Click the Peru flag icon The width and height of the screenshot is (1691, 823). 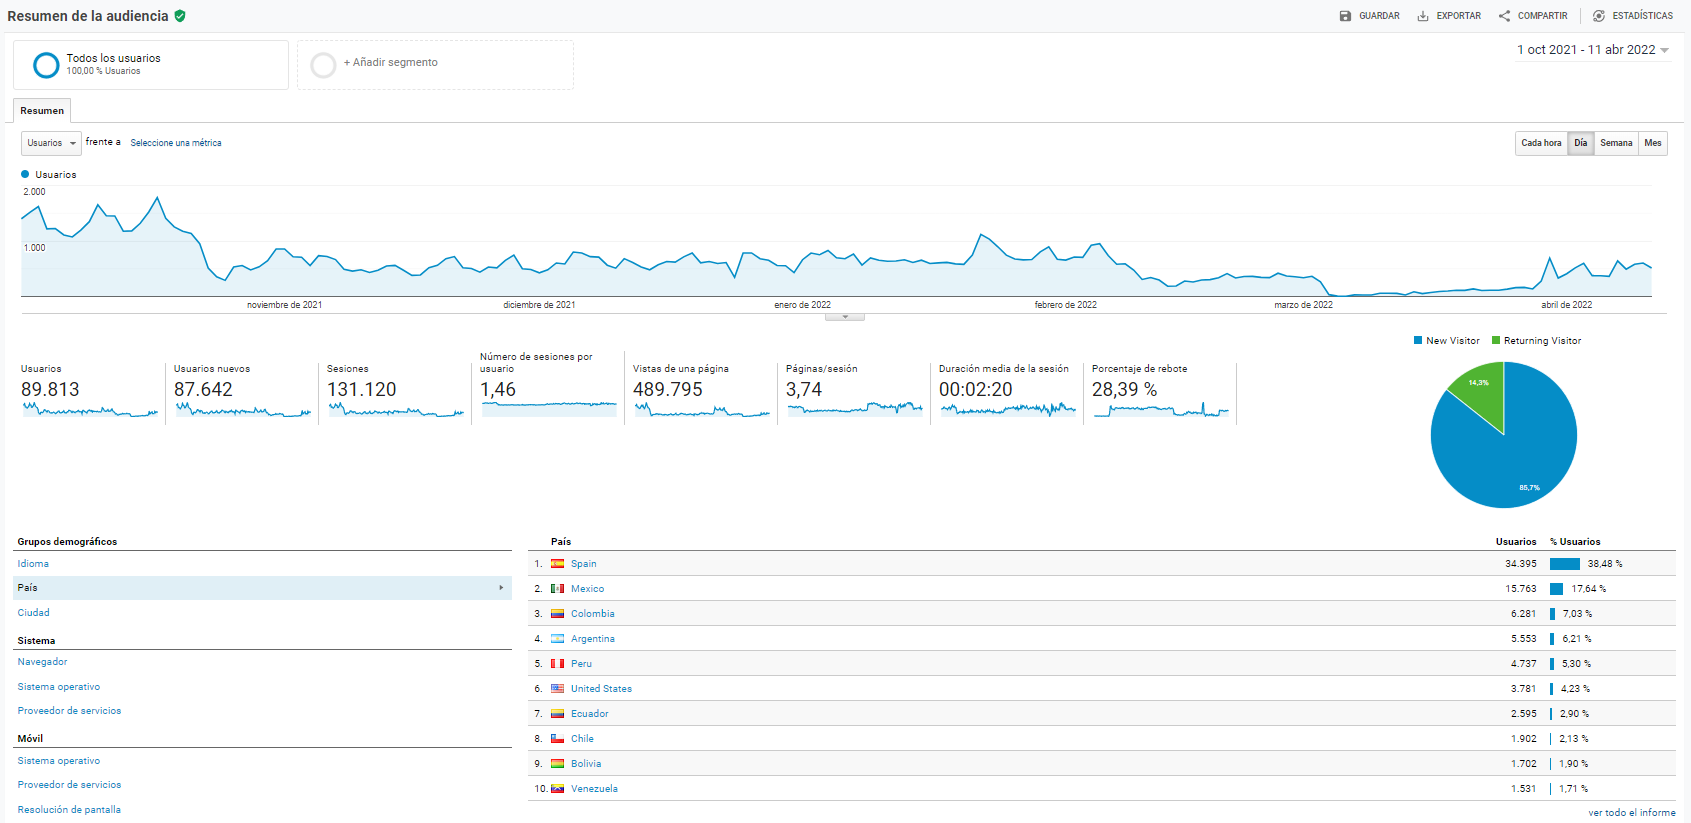tap(557, 664)
